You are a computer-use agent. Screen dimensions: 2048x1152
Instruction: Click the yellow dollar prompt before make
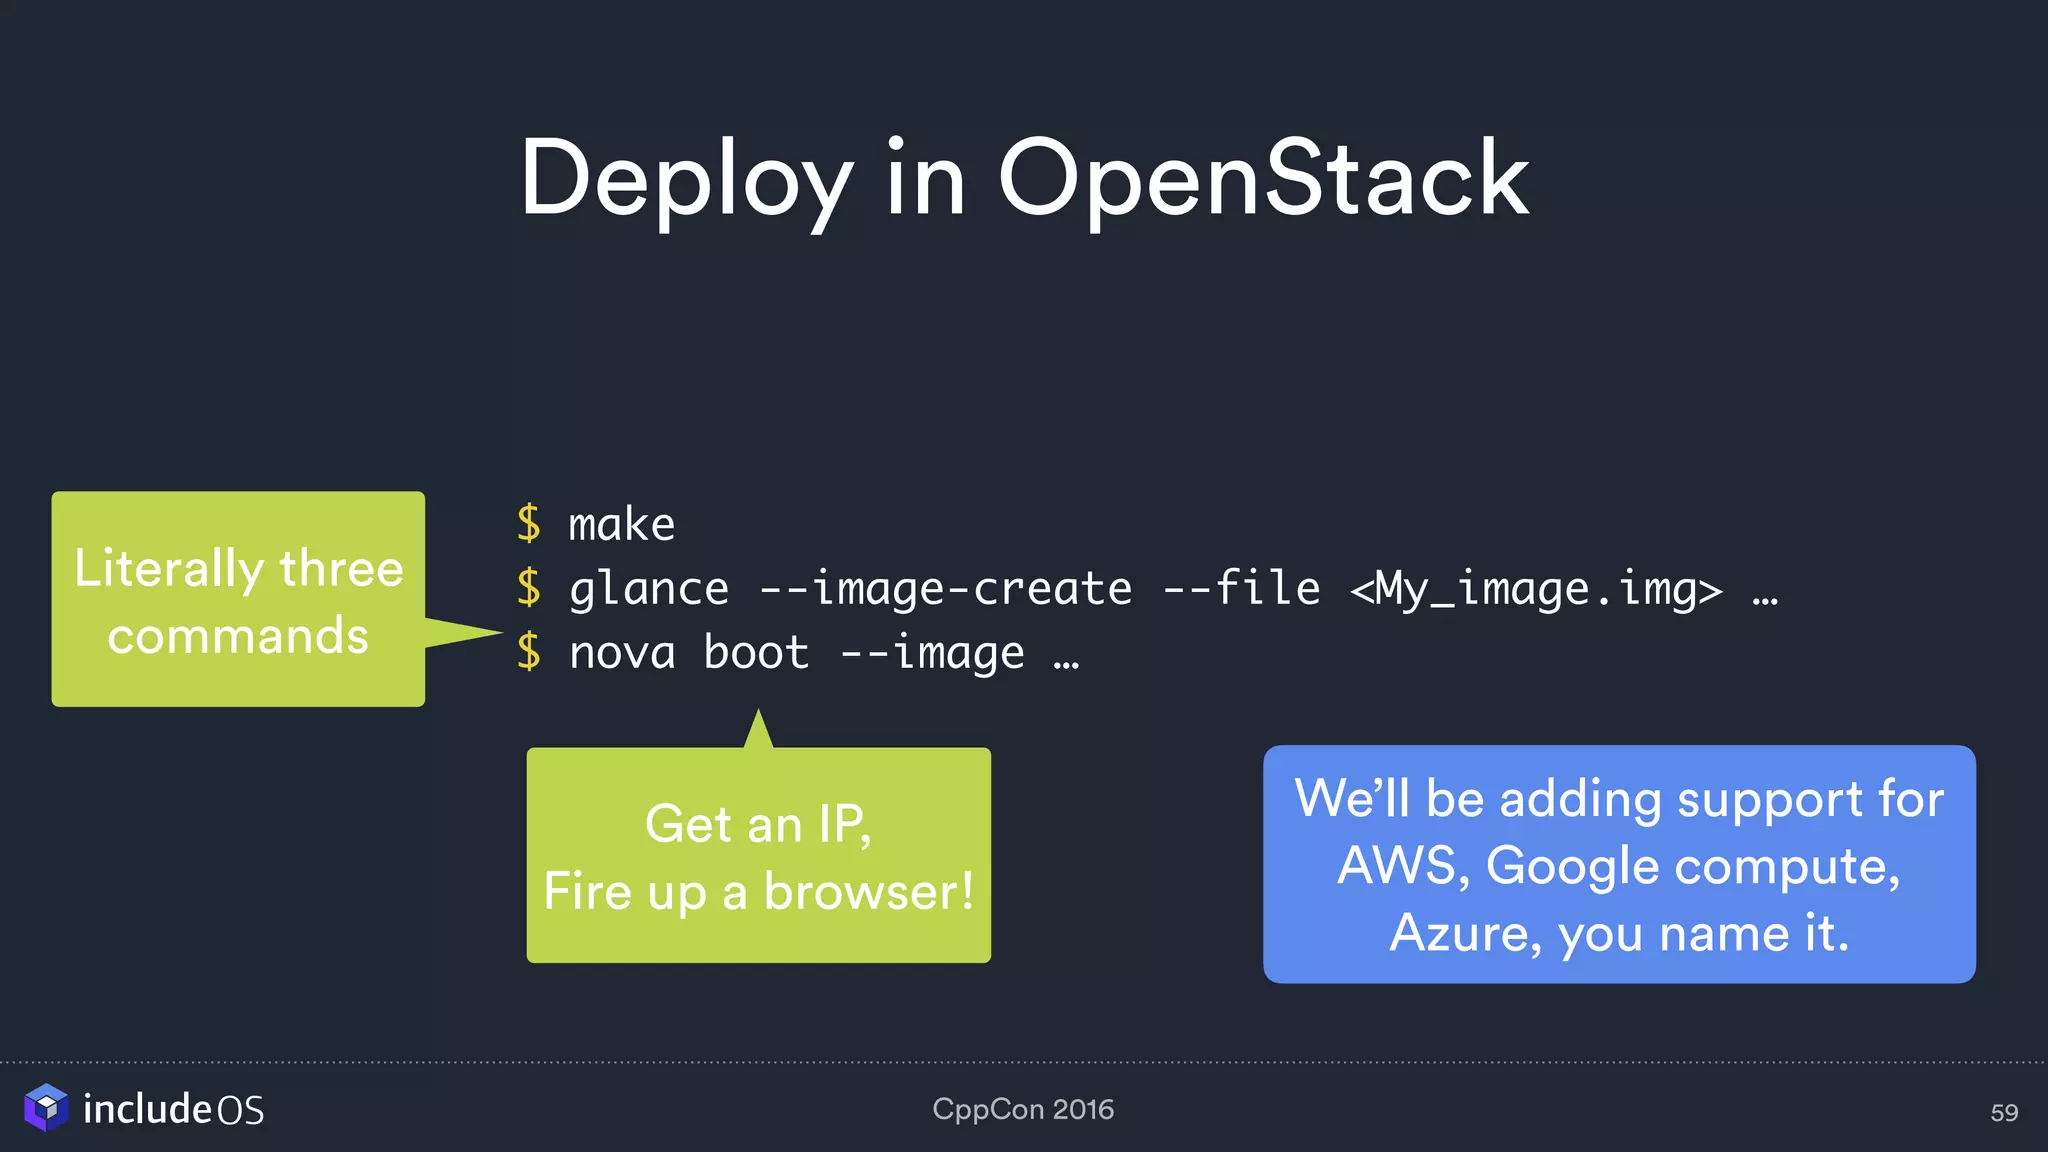click(529, 524)
